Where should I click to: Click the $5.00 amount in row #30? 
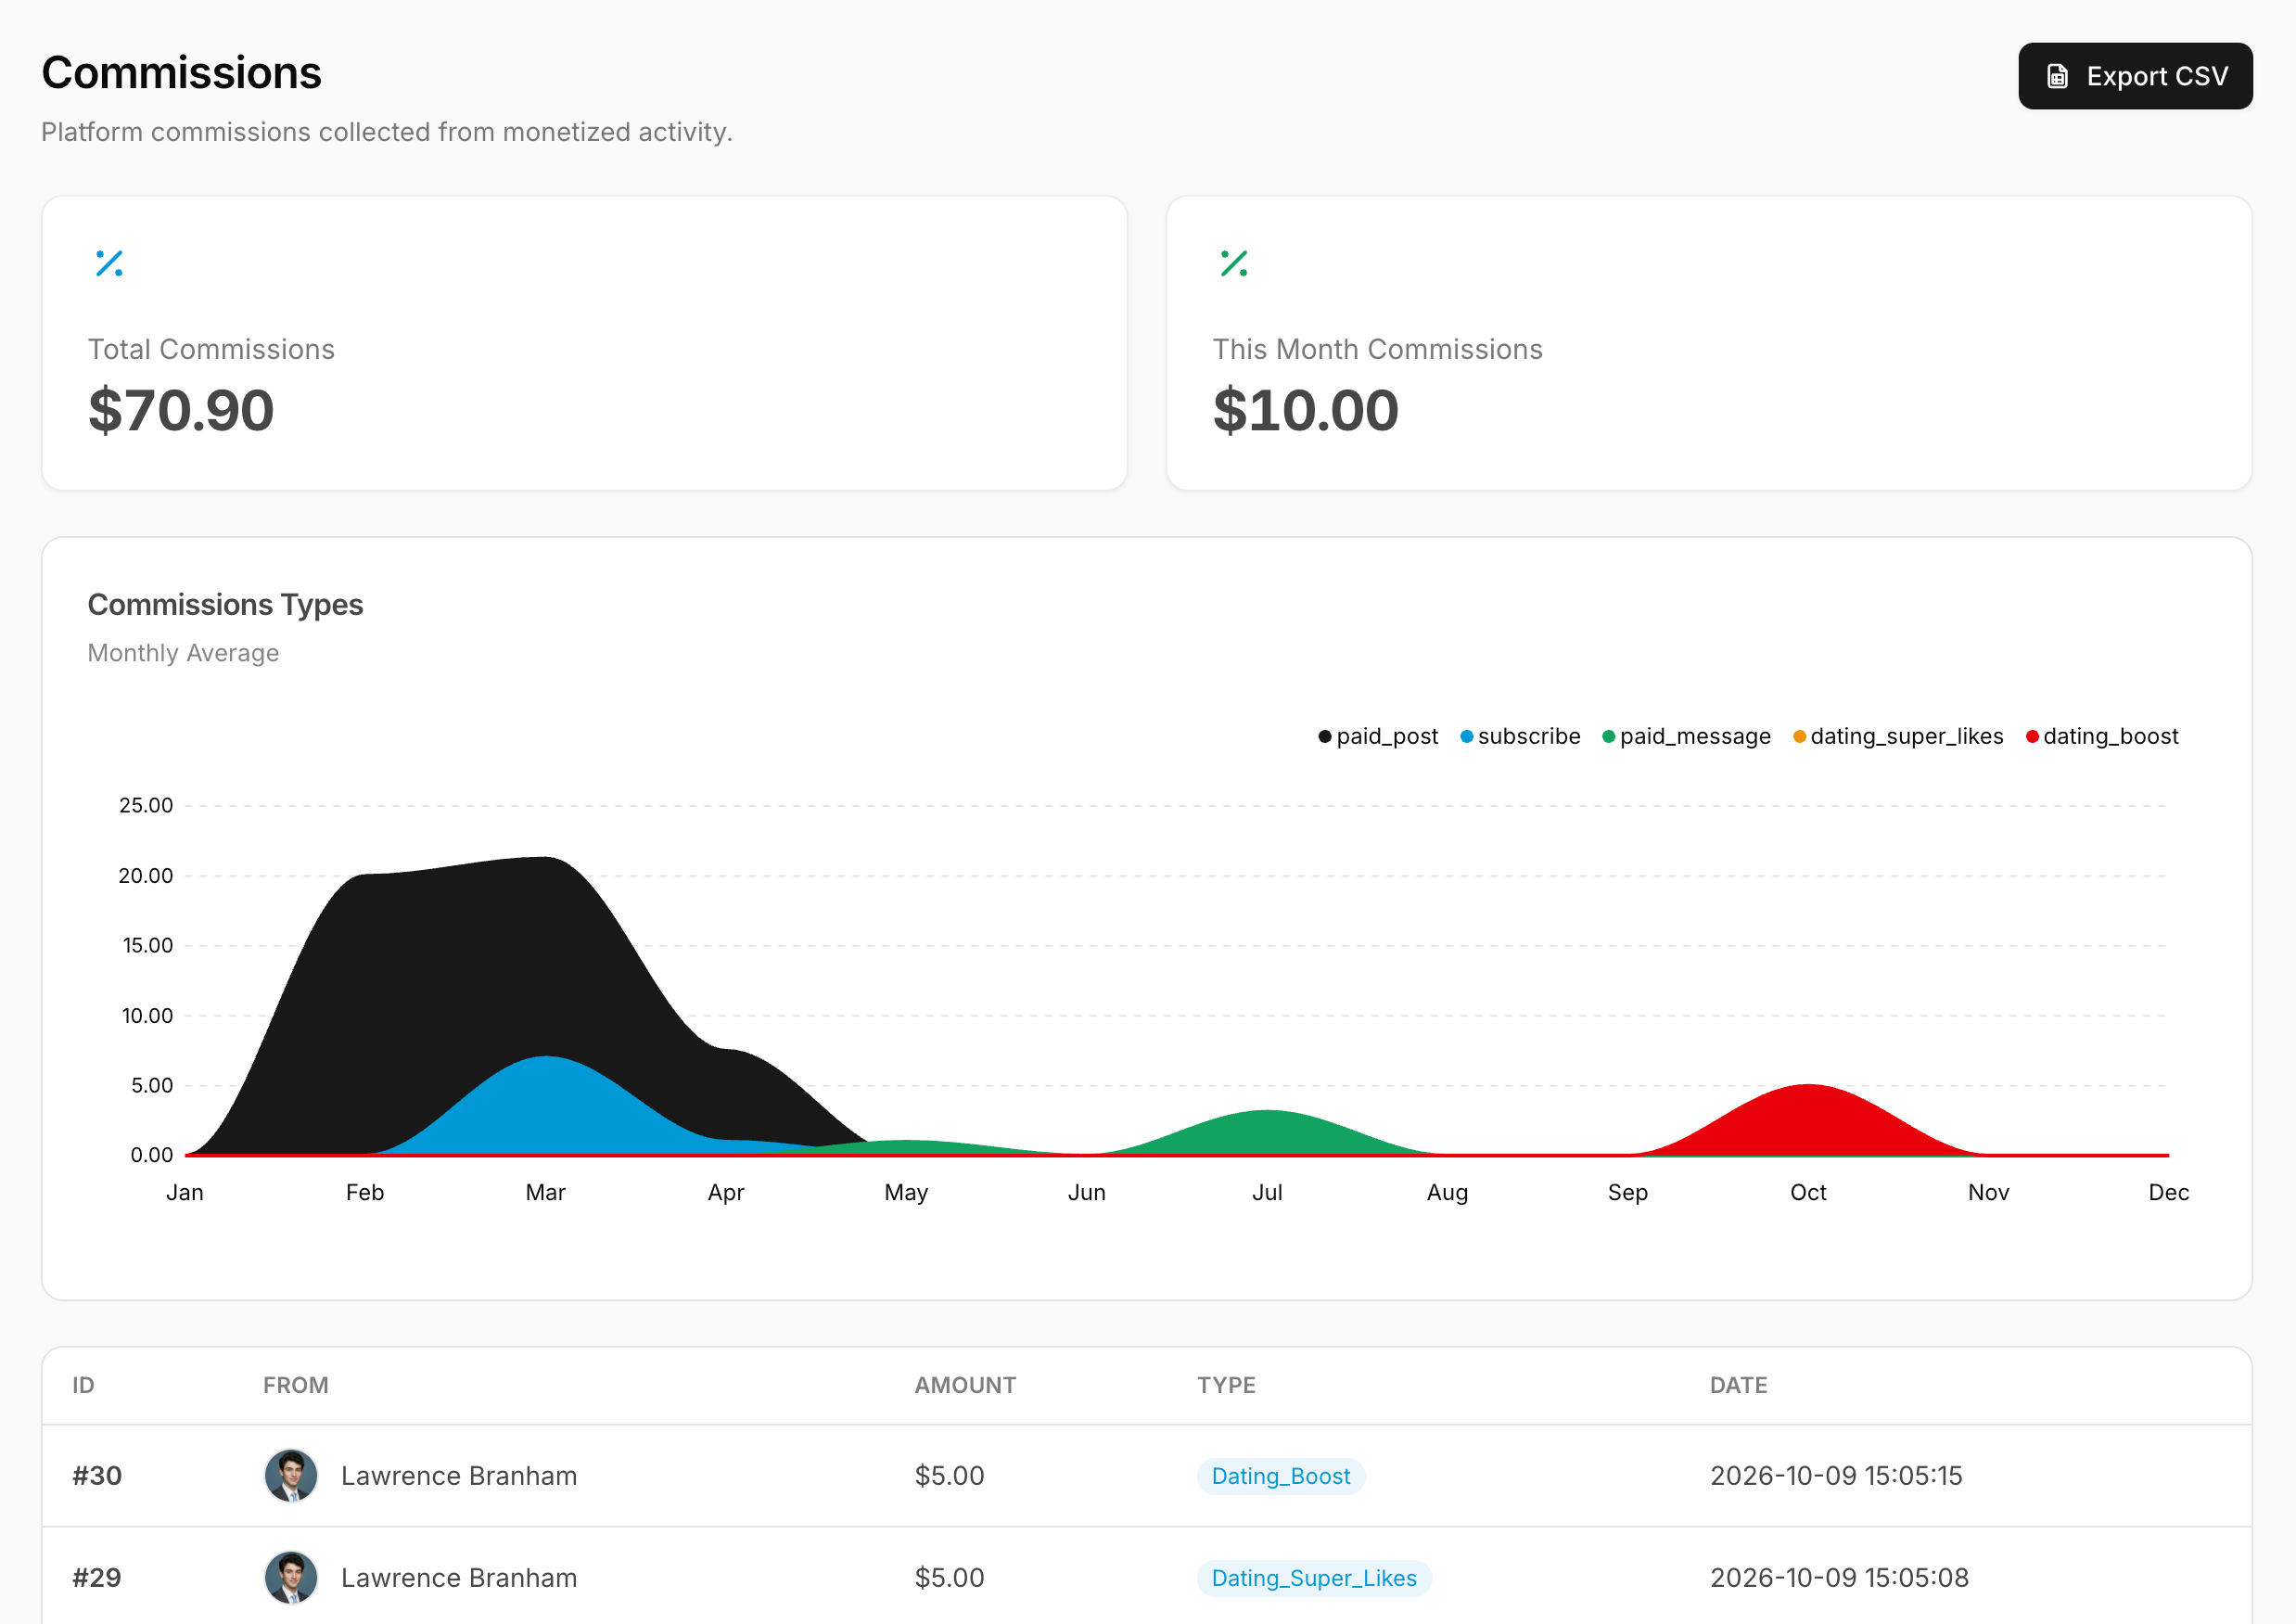[949, 1476]
